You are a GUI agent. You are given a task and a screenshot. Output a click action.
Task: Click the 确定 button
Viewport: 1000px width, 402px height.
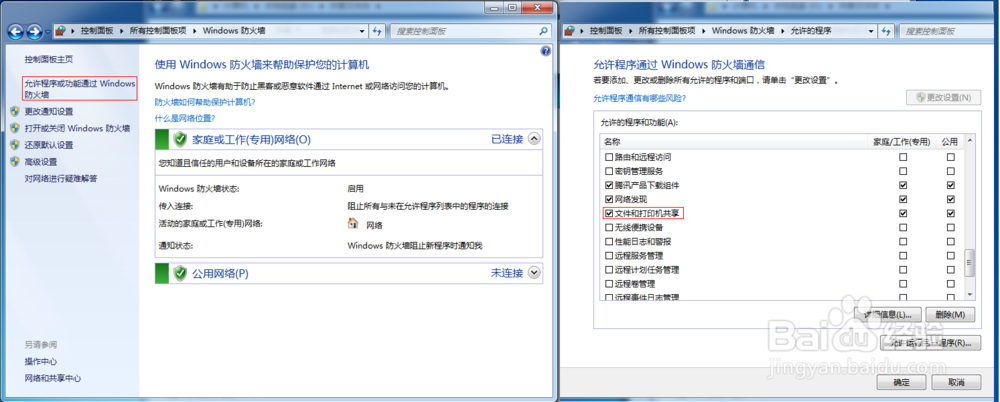pos(901,382)
